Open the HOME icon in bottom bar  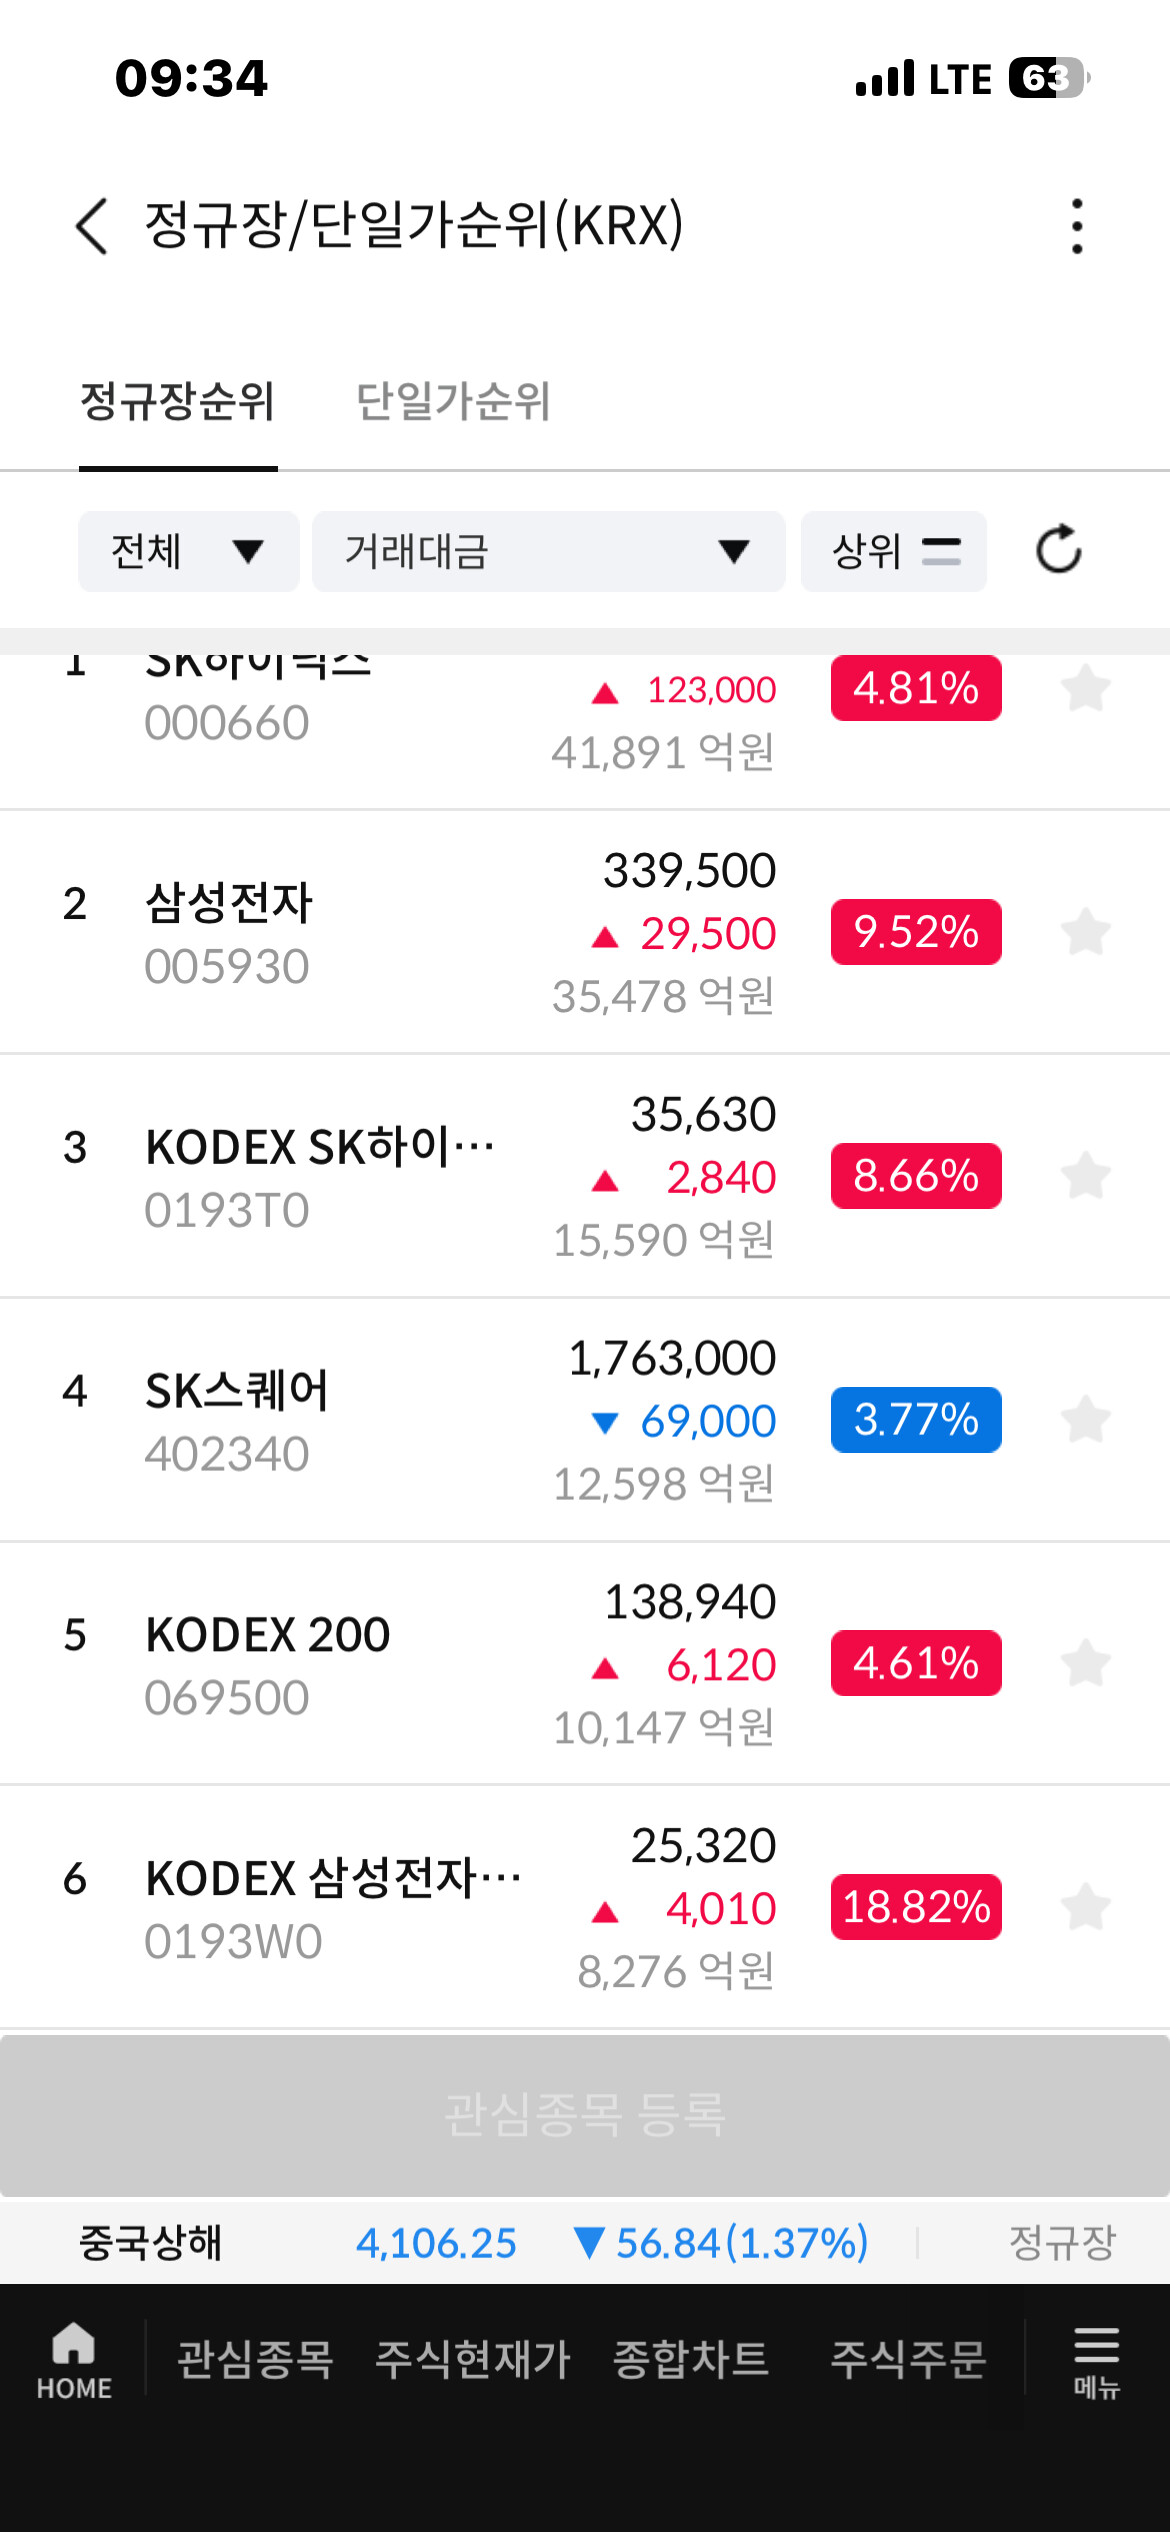[x=74, y=2360]
